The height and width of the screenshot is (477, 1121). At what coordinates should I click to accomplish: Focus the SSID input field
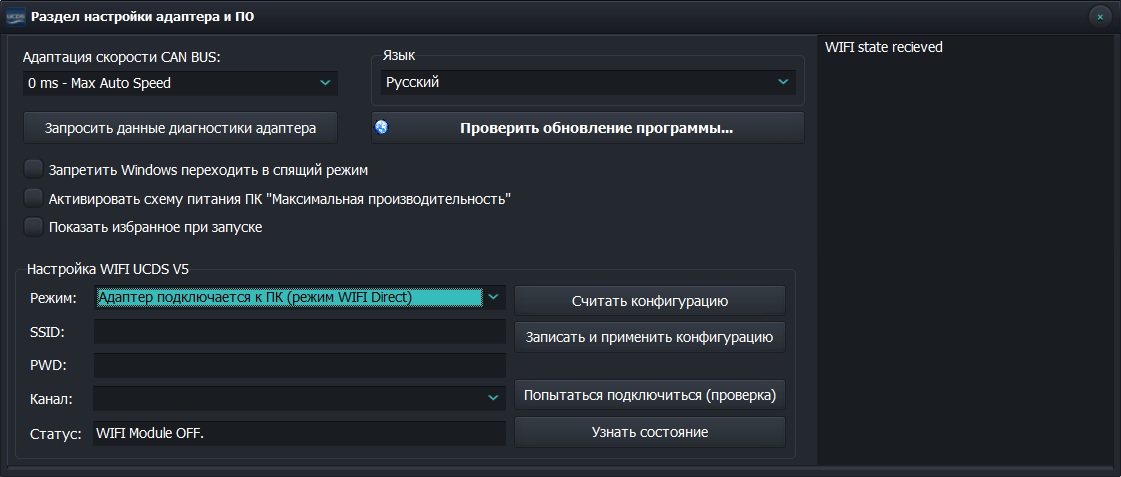[x=299, y=332]
